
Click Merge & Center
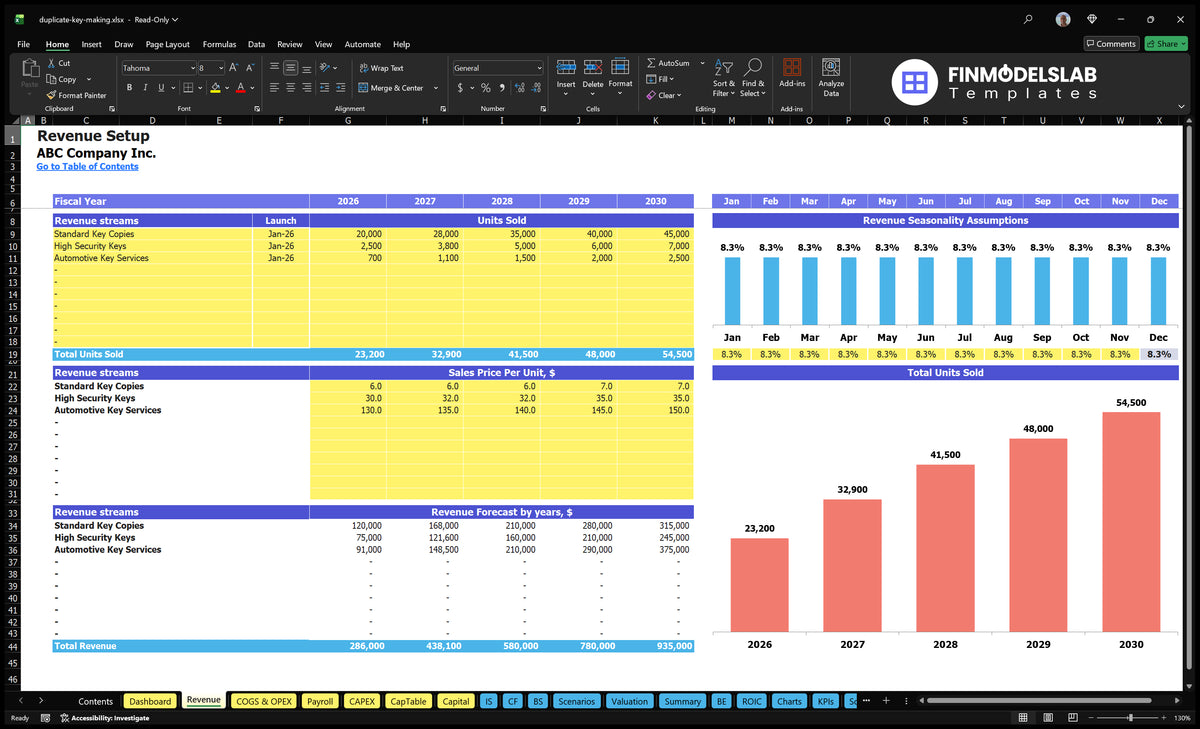pyautogui.click(x=389, y=88)
